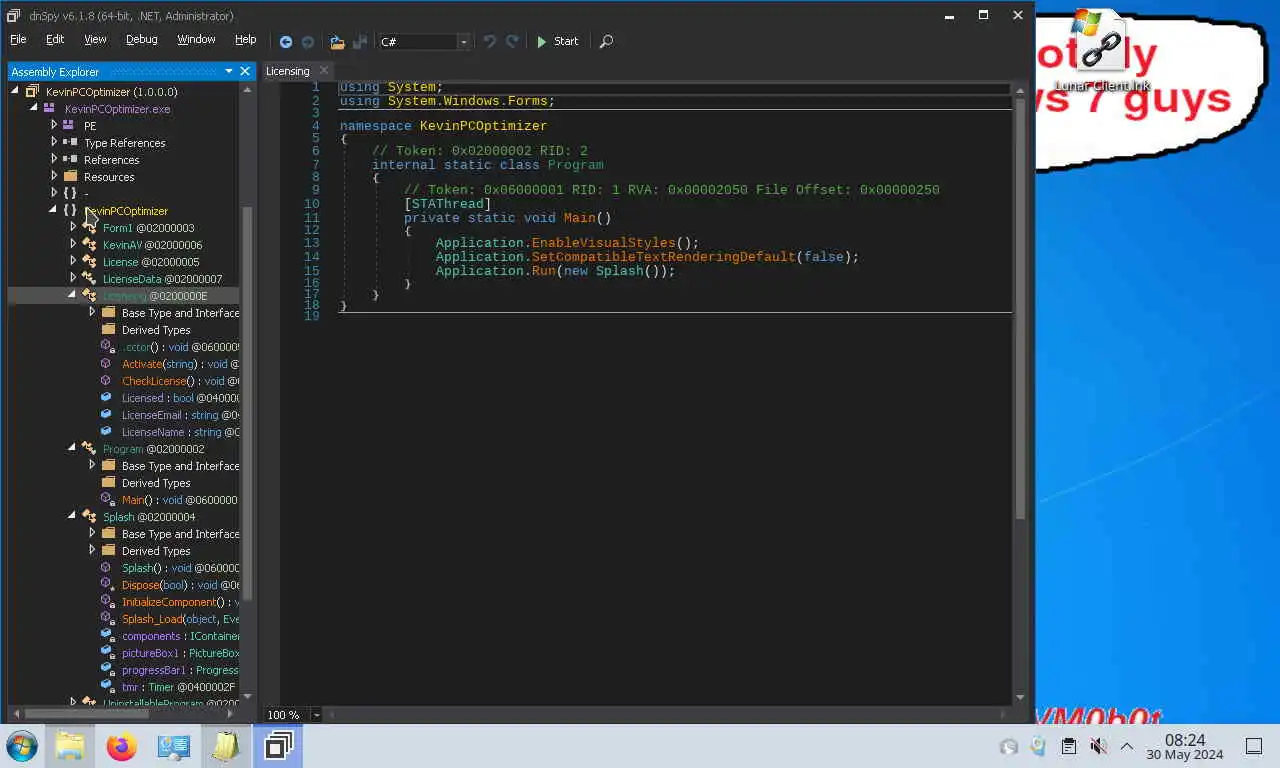Expand the Type References node
The image size is (1280, 768).
coord(54,142)
